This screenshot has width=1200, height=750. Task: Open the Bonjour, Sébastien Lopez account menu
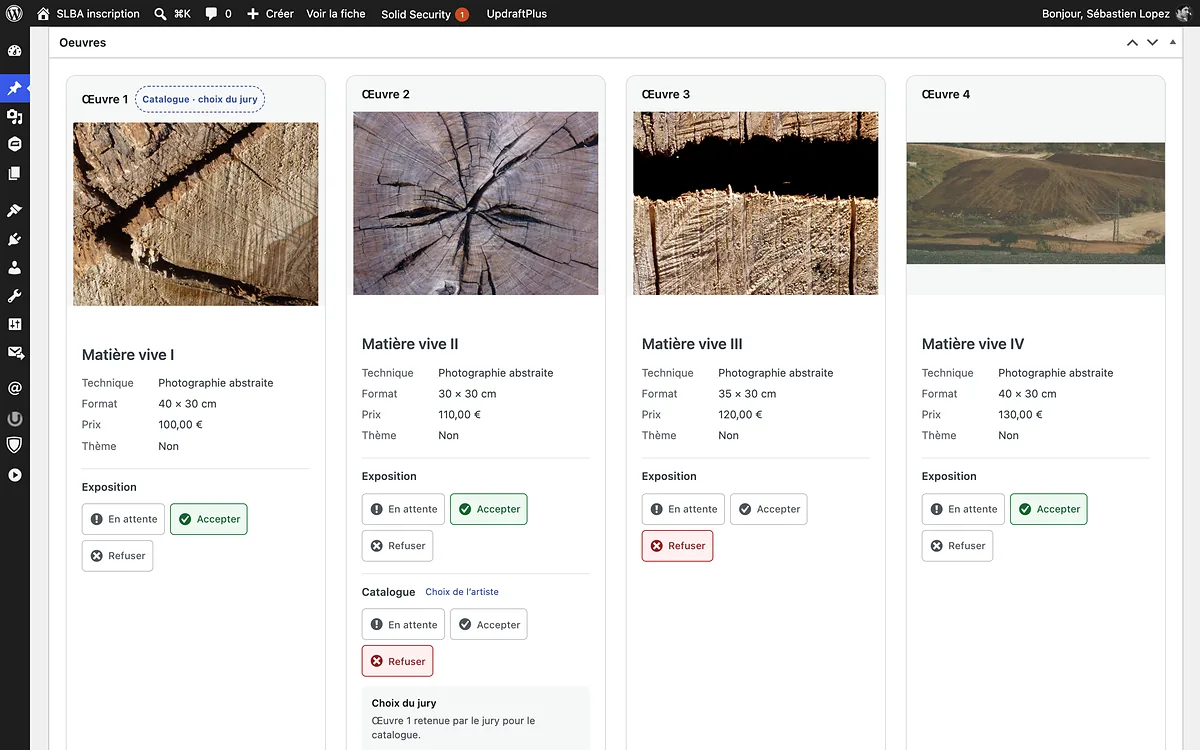1117,14
